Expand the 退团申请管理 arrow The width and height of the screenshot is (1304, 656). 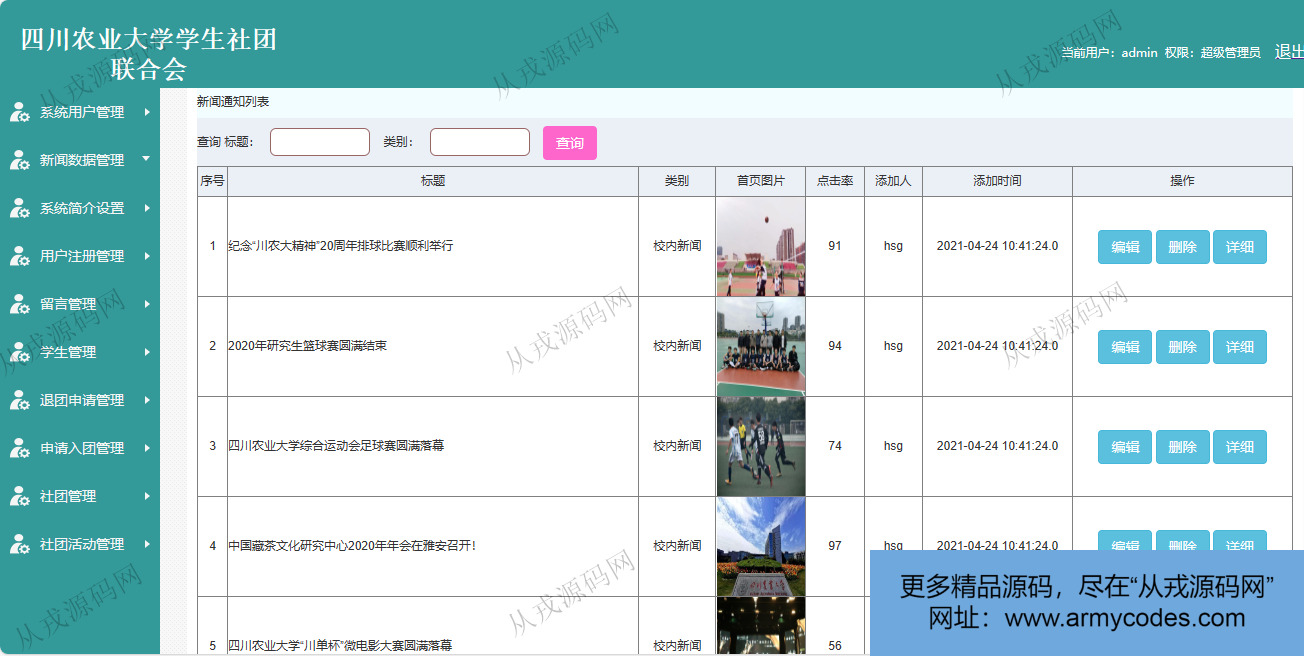(x=147, y=400)
